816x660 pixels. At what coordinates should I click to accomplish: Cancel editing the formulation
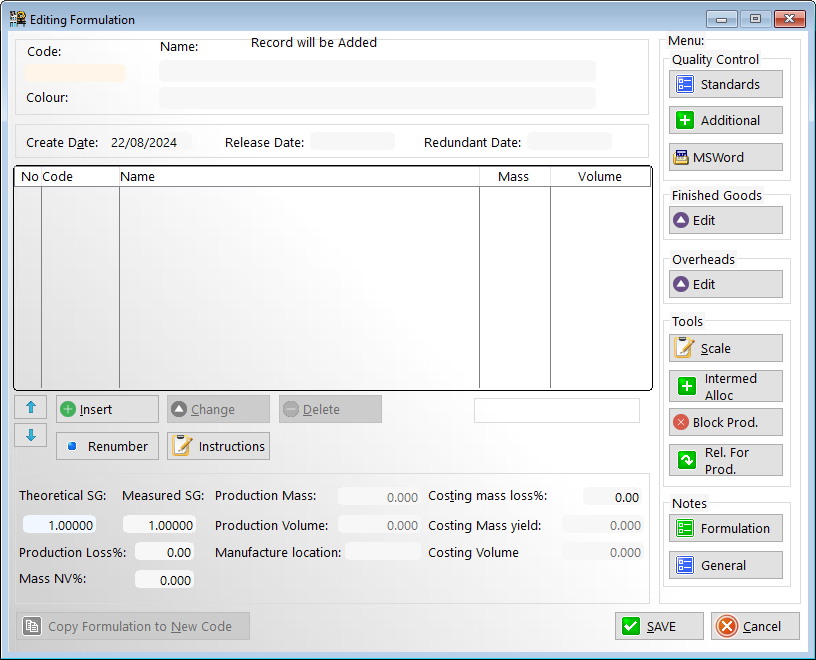[755, 627]
